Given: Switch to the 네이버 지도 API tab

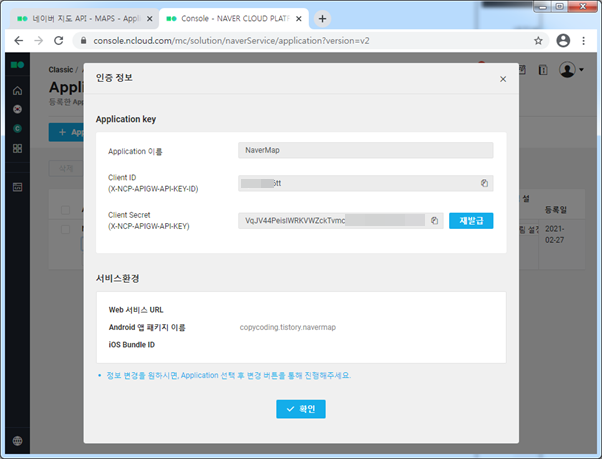Looking at the screenshot, I should click(84, 18).
